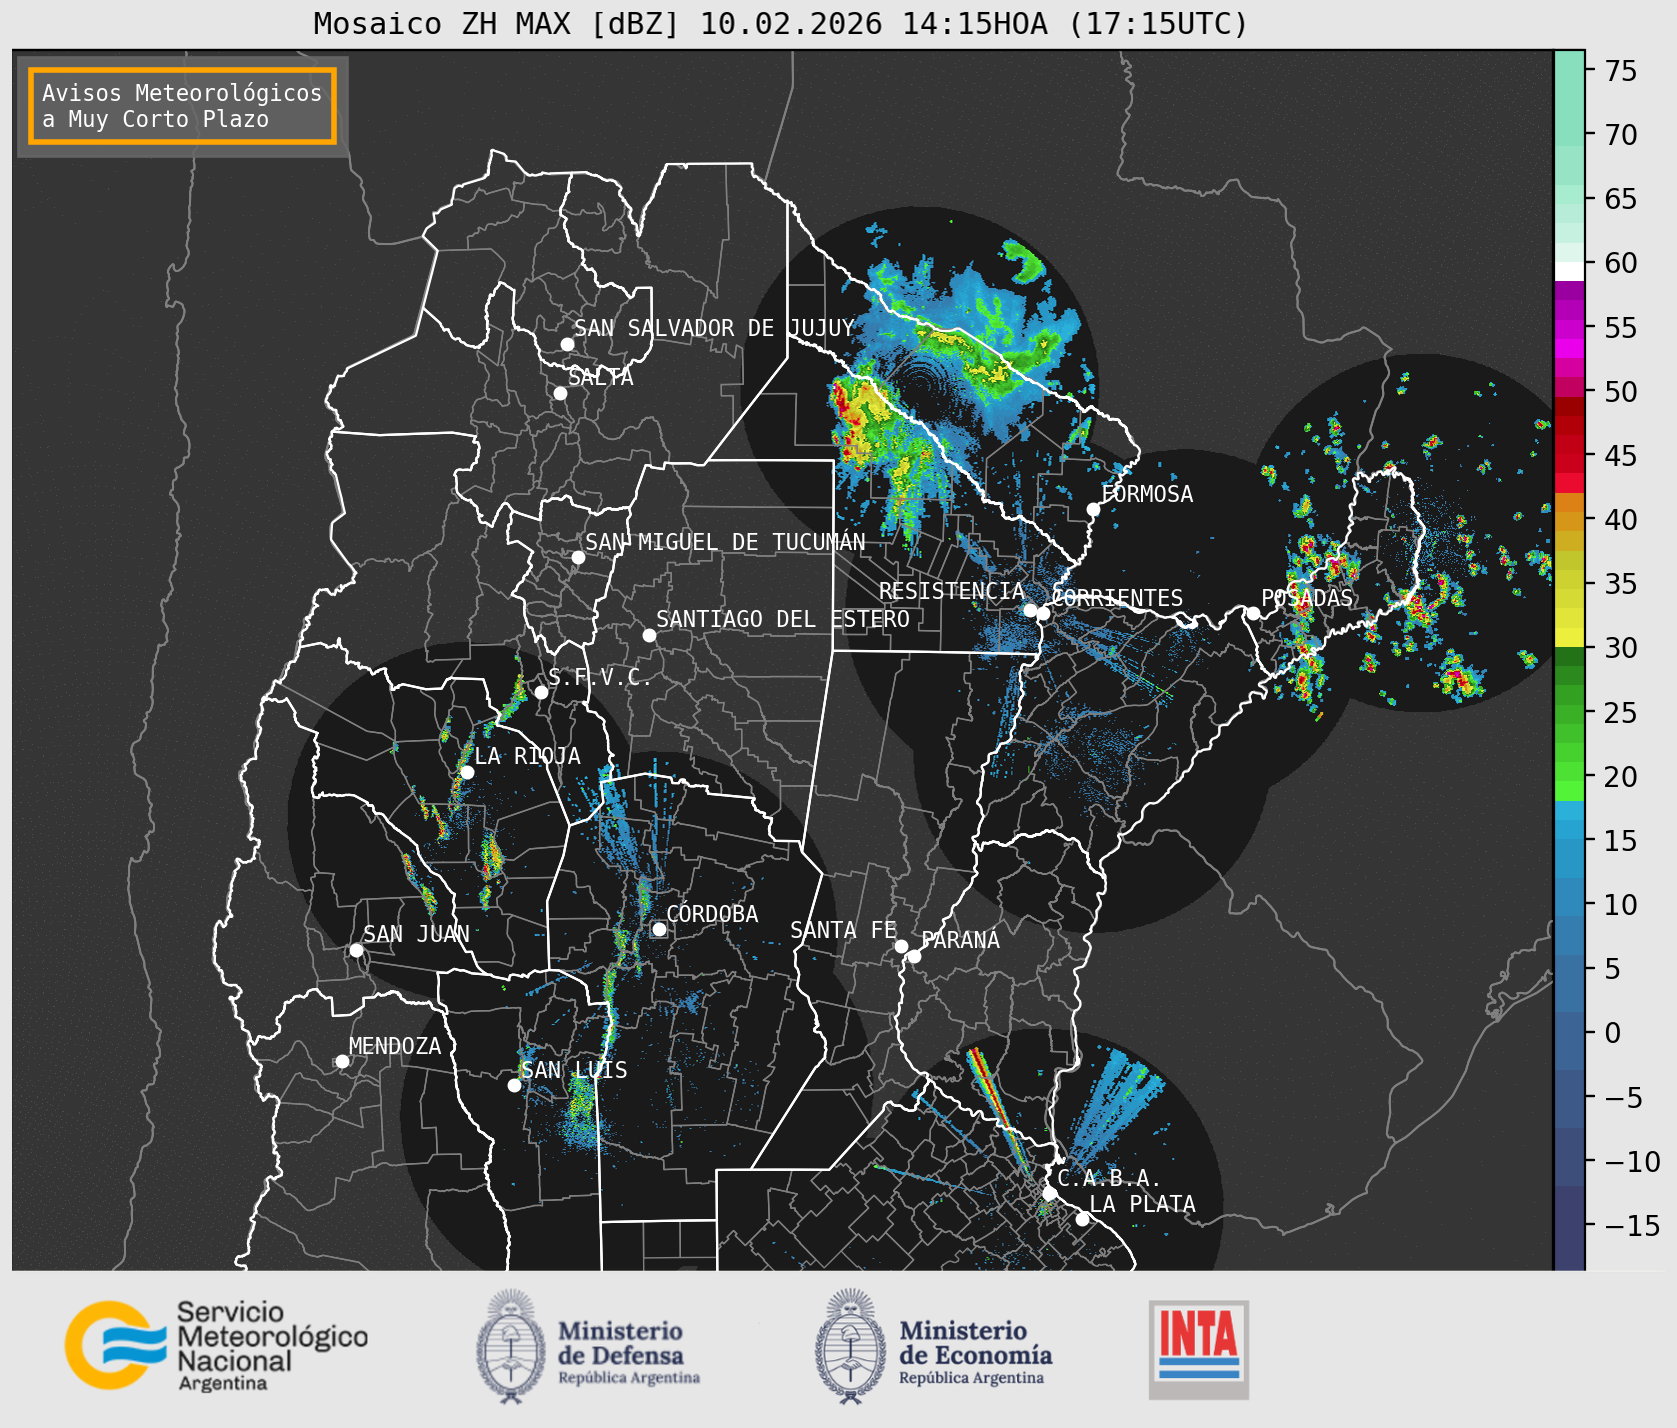This screenshot has width=1677, height=1428.
Task: Click the -15 dBZ value on color scale
Action: (1631, 1225)
